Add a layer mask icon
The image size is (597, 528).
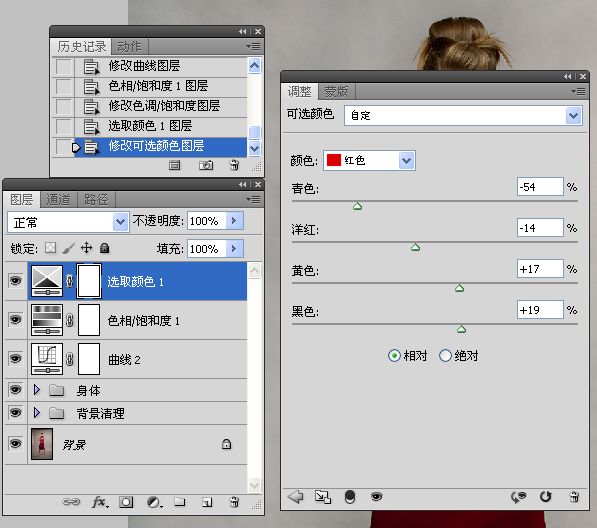126,502
